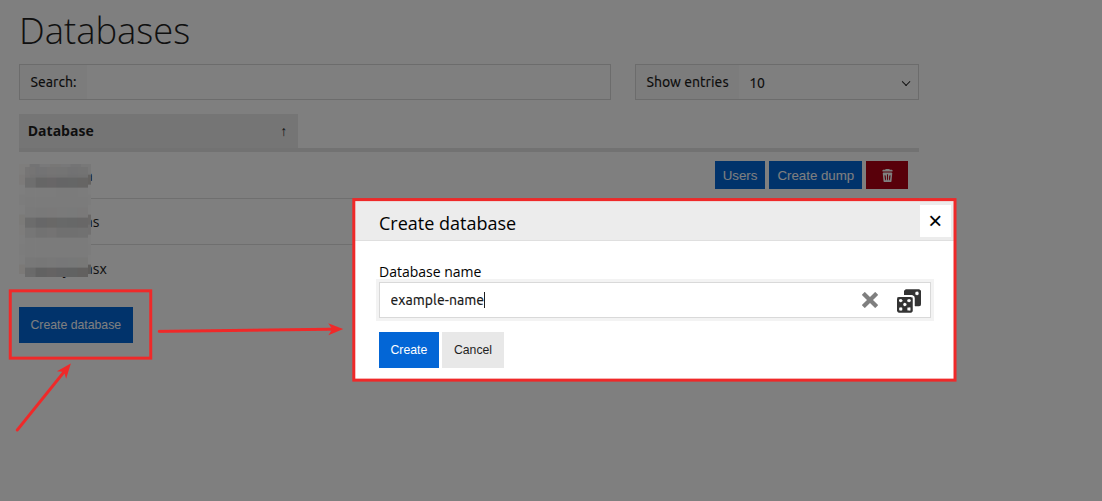This screenshot has width=1102, height=501.
Task: Close the Create database dialog
Action: tap(935, 221)
